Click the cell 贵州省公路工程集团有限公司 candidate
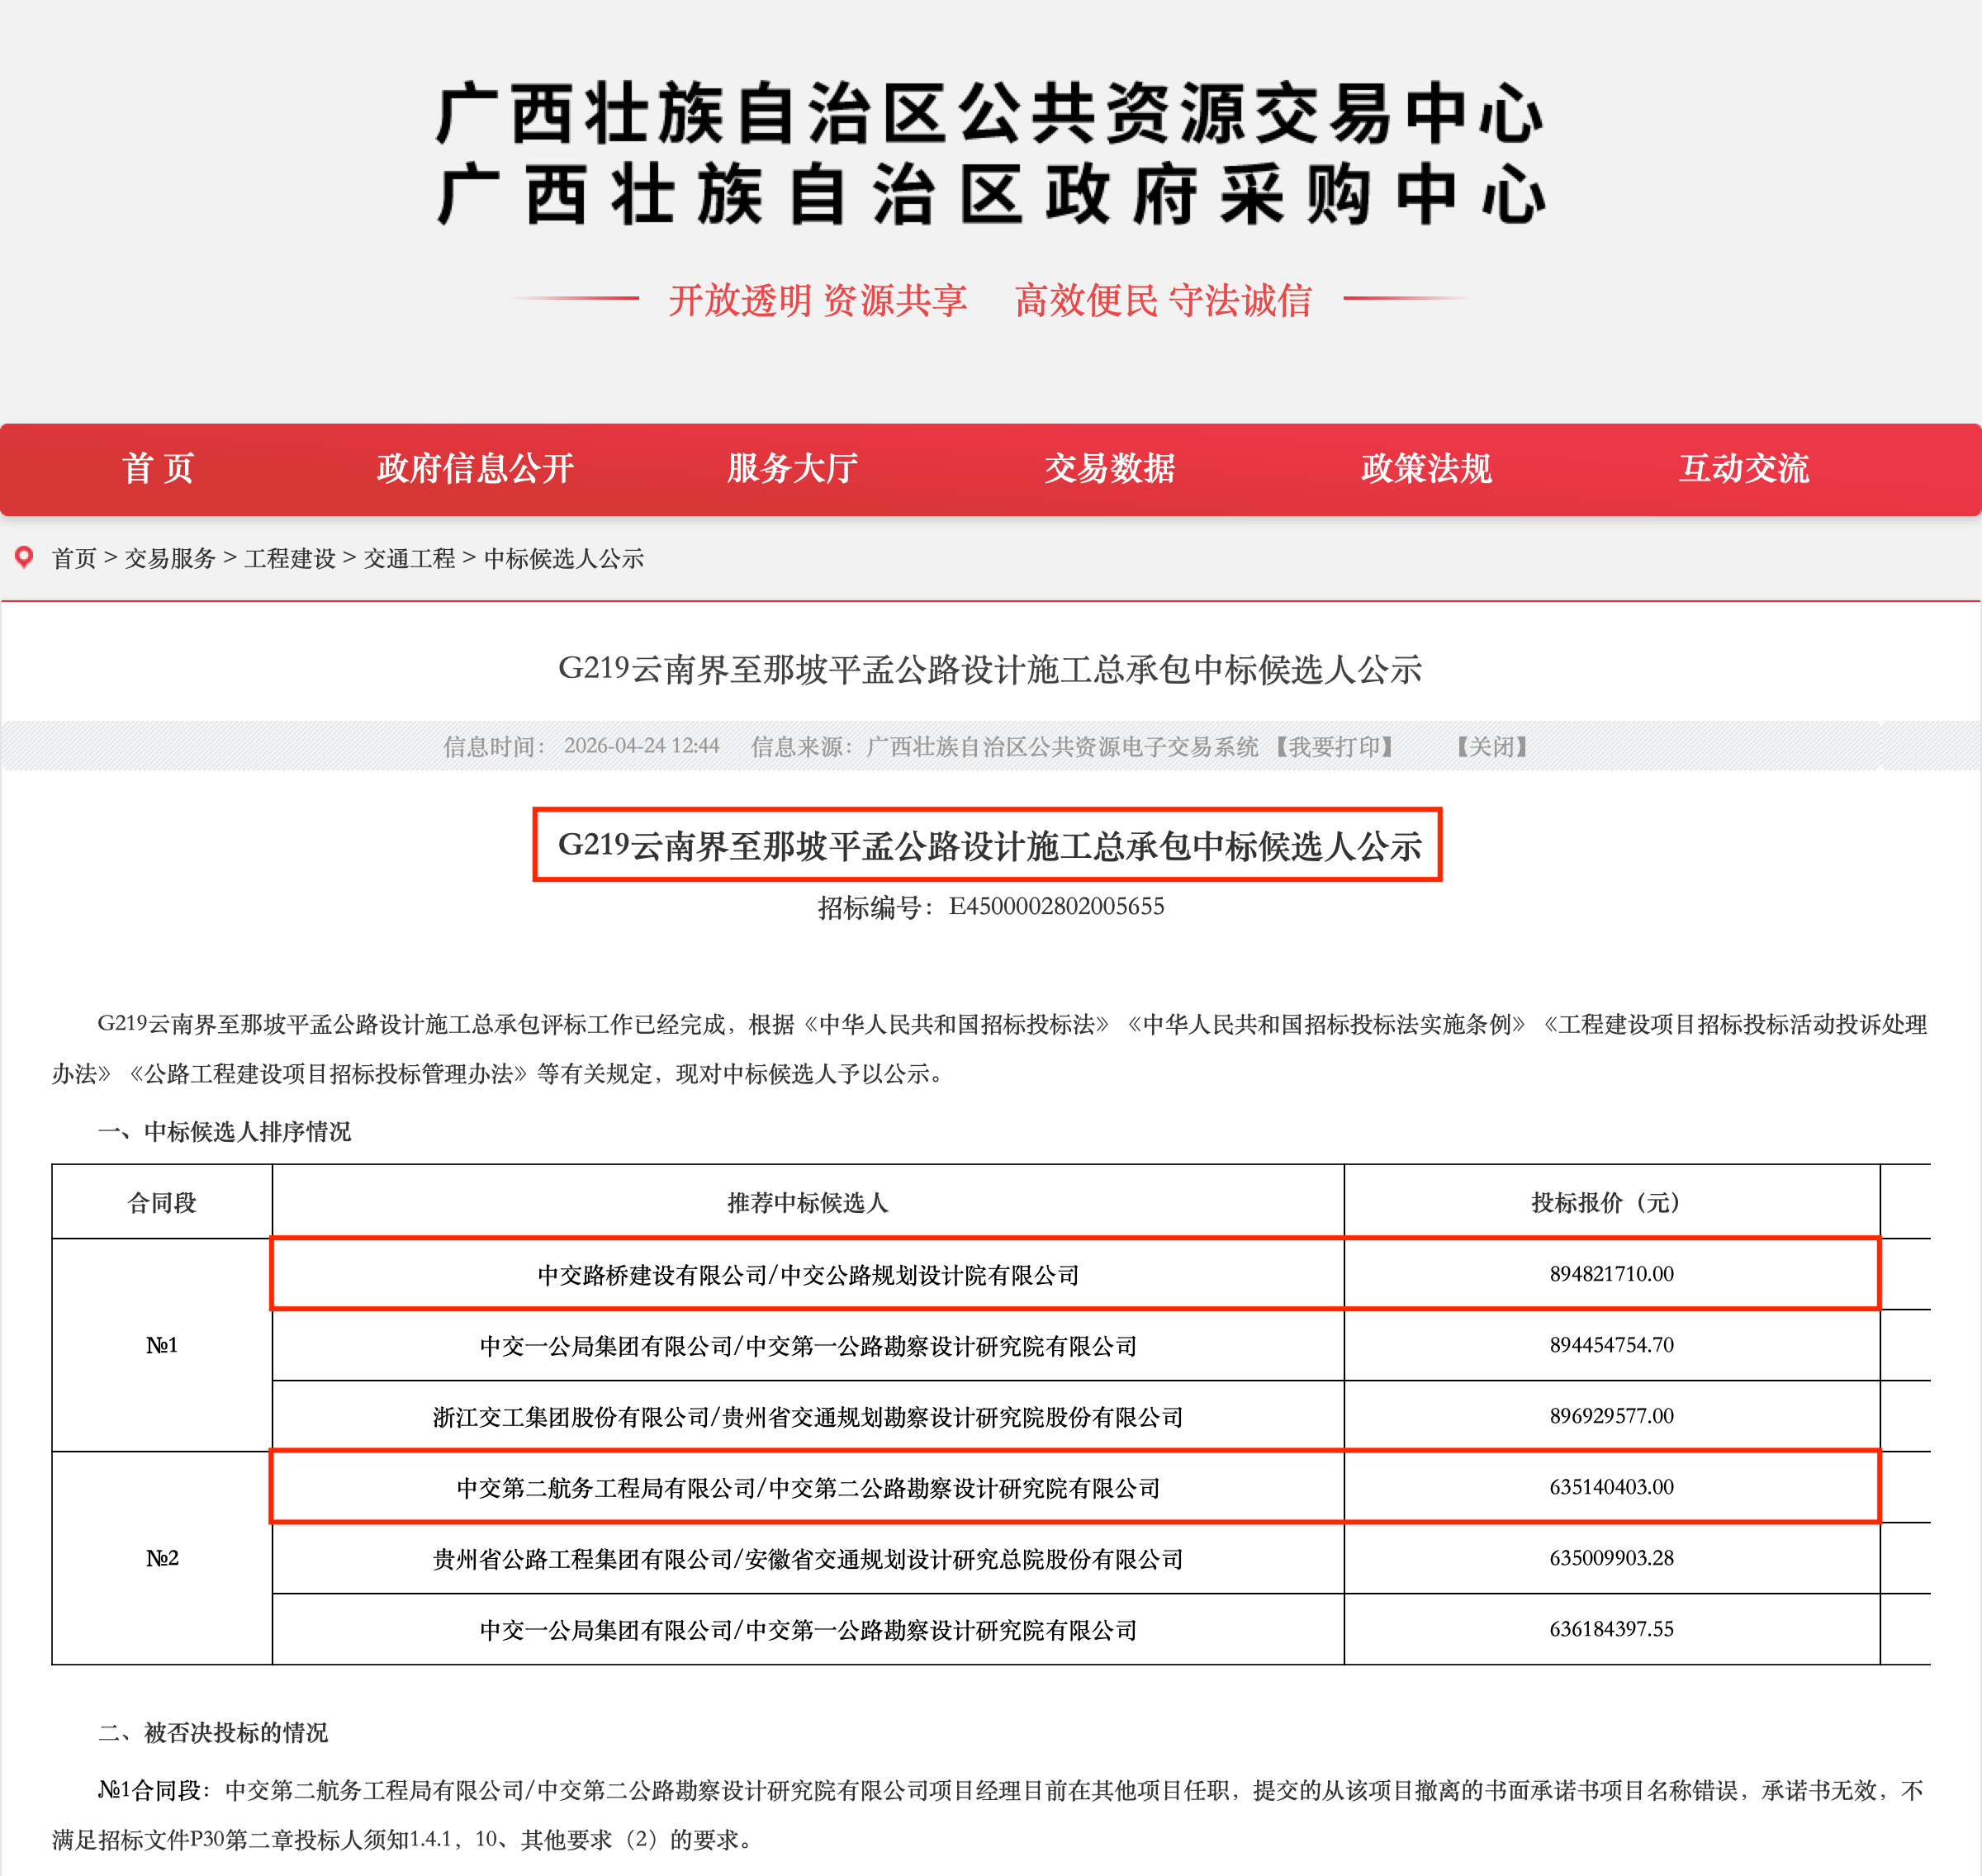The height and width of the screenshot is (1876, 1982). pos(808,1559)
